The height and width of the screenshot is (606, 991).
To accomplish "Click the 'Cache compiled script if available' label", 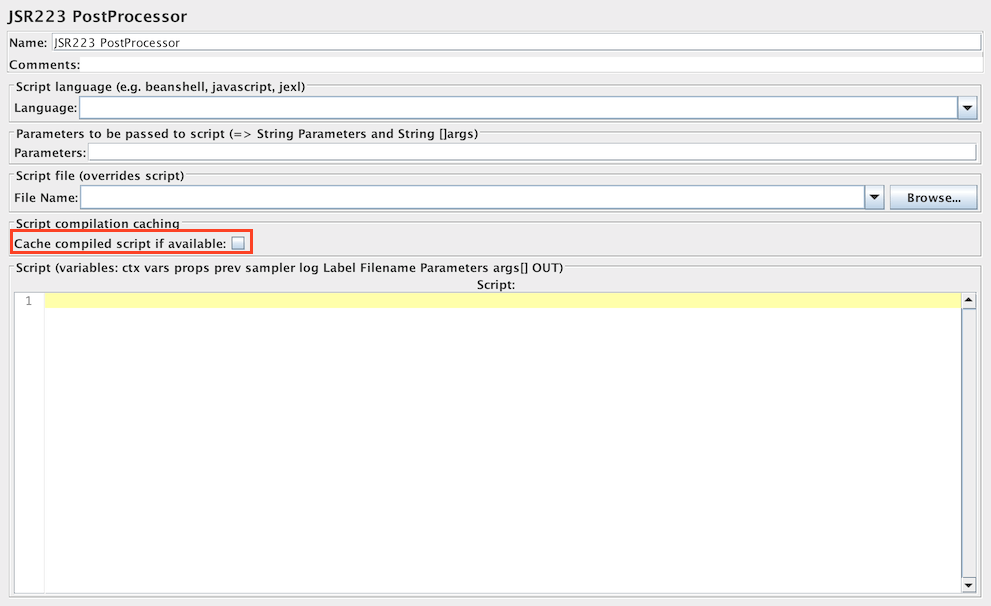I will coord(120,243).
